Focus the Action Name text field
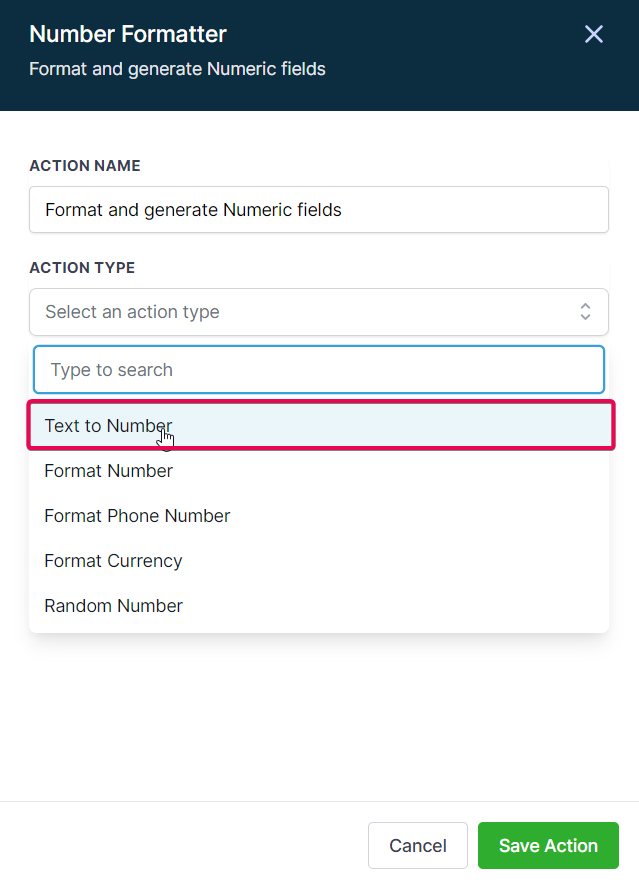639x884 pixels. tap(319, 210)
